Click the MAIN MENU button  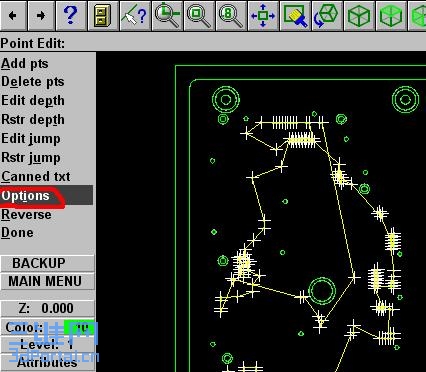47,281
